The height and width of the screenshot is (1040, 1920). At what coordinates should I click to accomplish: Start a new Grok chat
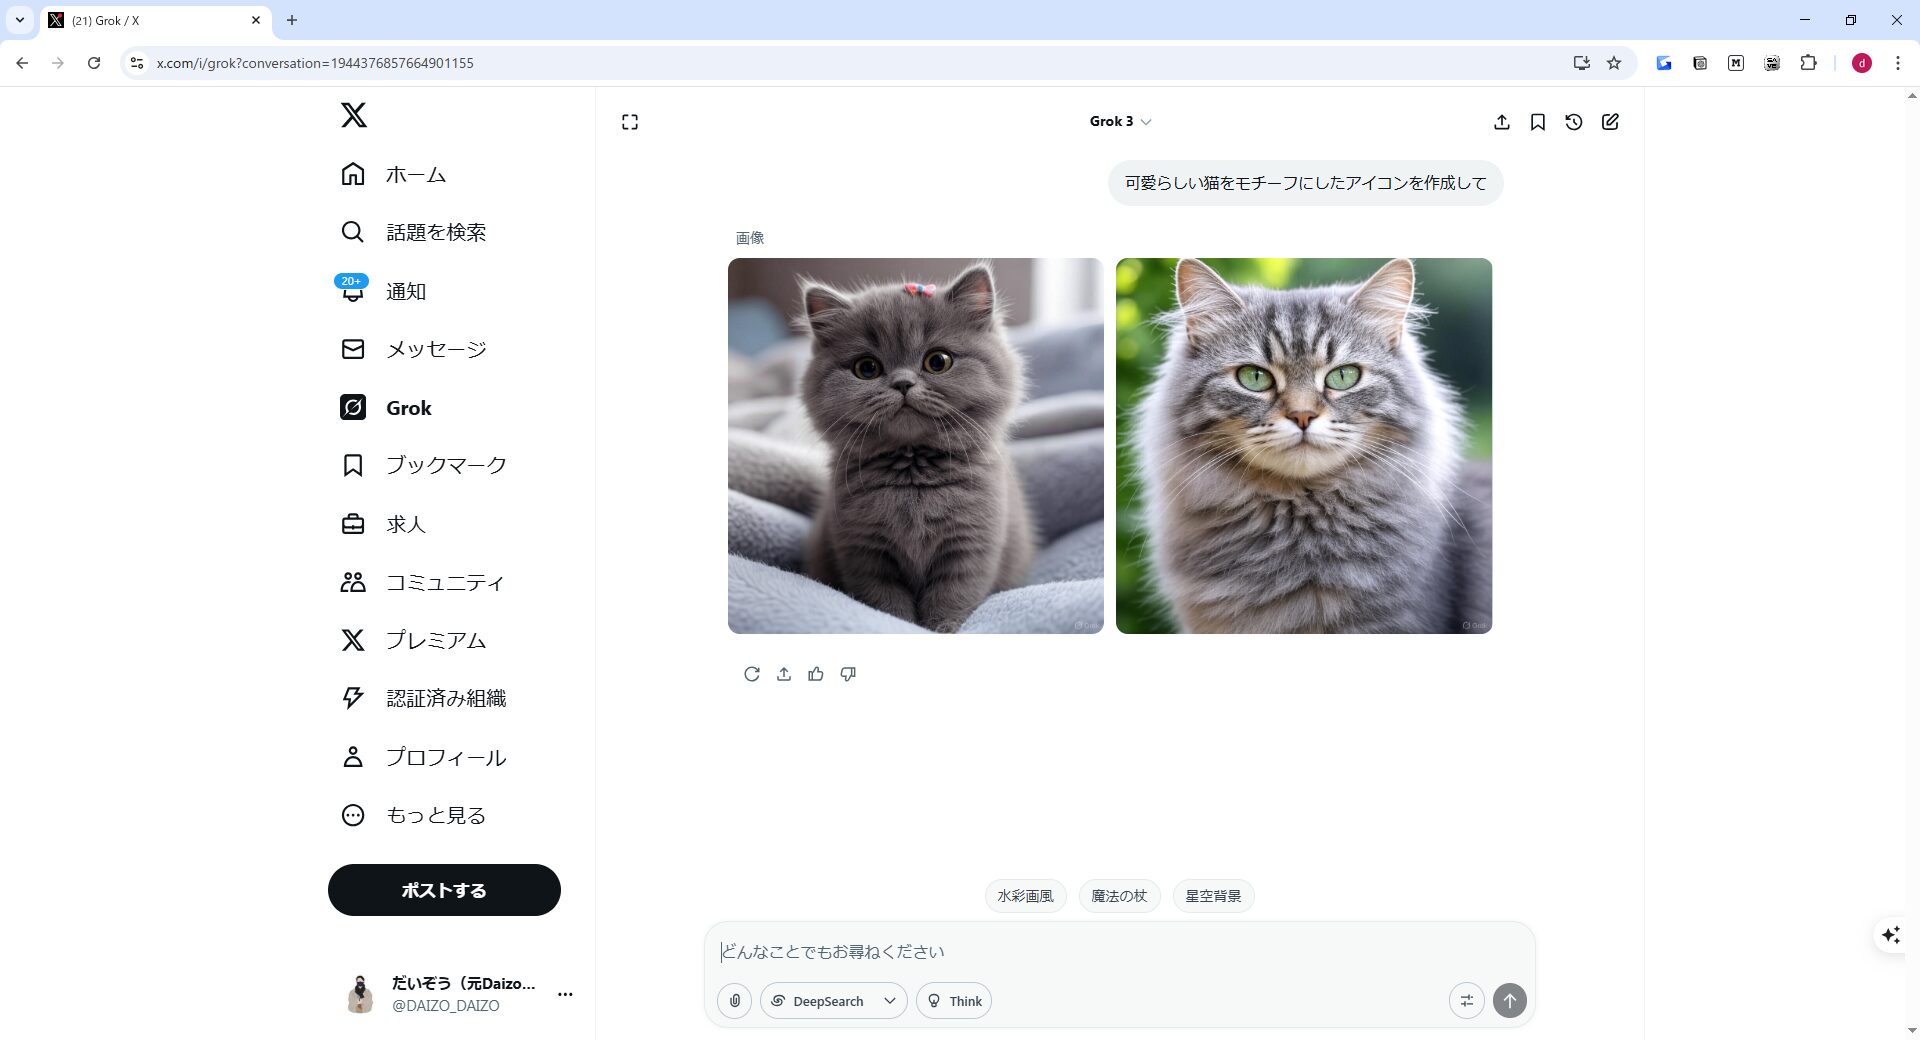(1610, 121)
